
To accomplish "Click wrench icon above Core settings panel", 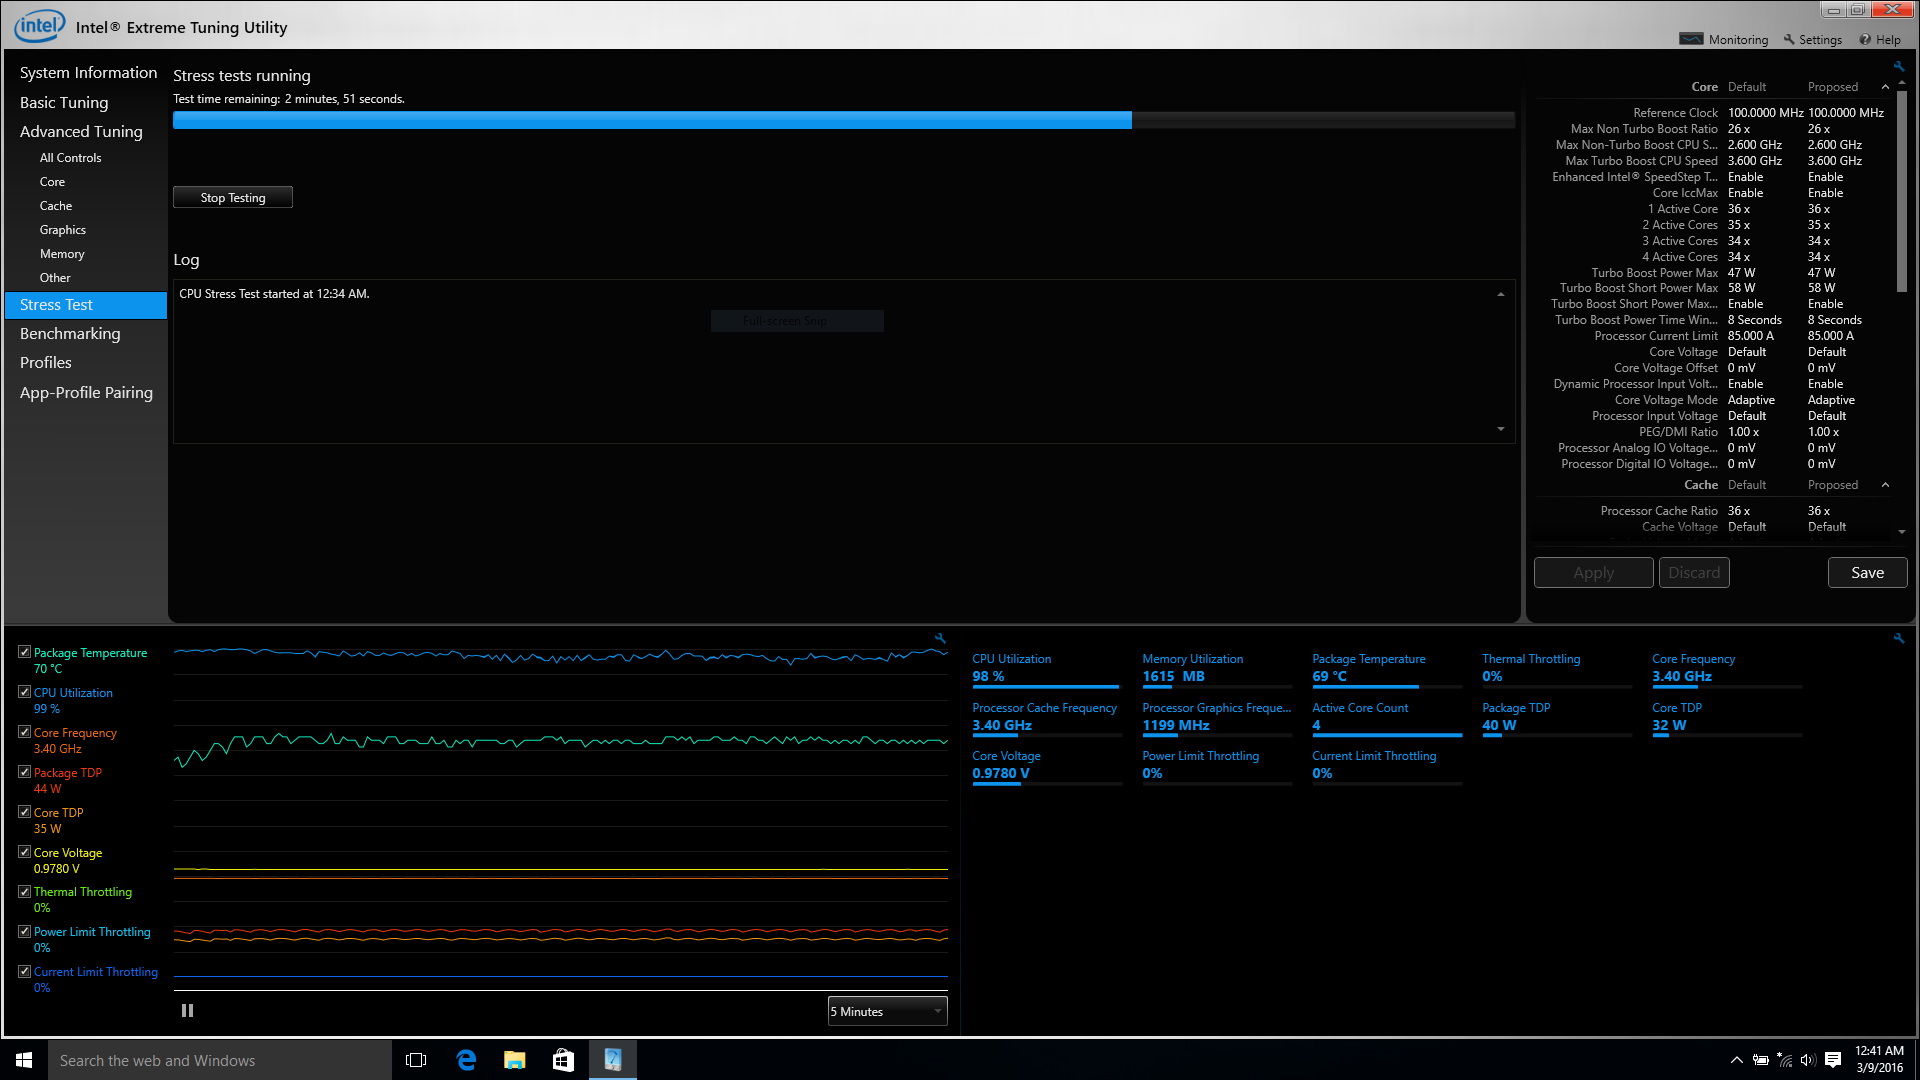I will (x=1898, y=67).
